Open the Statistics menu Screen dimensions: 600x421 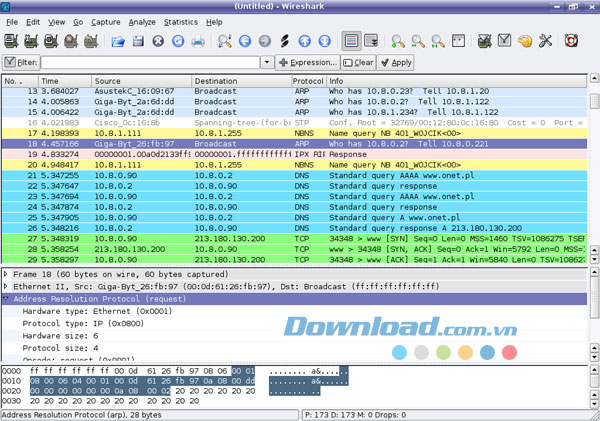(x=181, y=22)
